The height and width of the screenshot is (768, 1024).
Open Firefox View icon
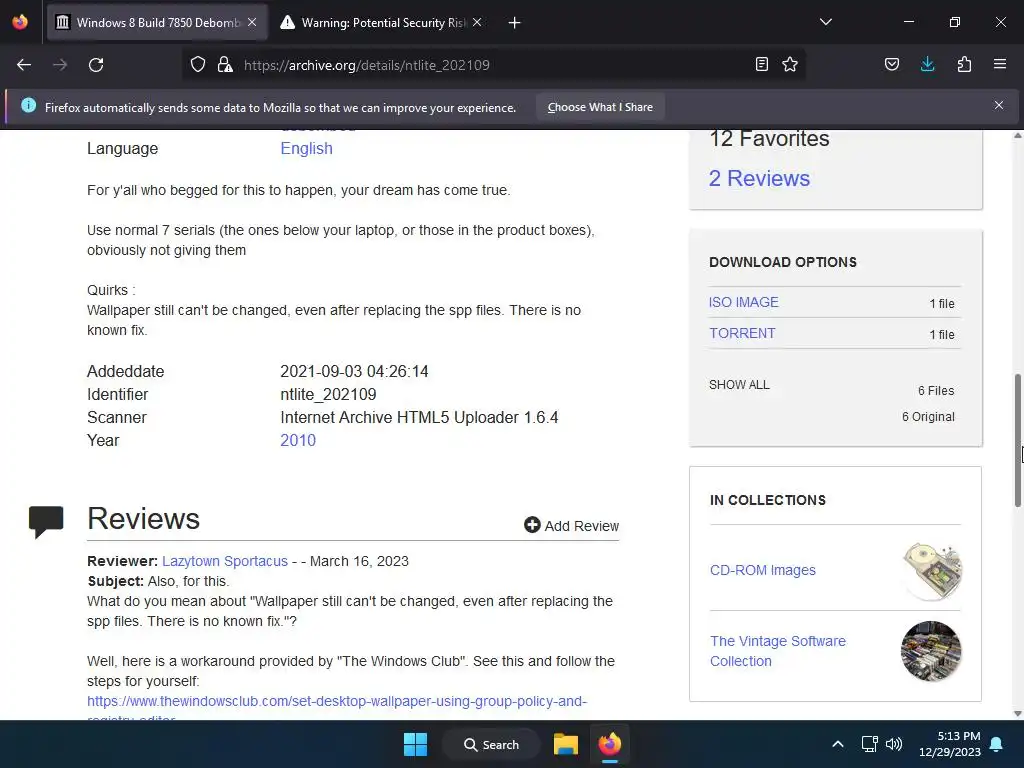coord(20,22)
